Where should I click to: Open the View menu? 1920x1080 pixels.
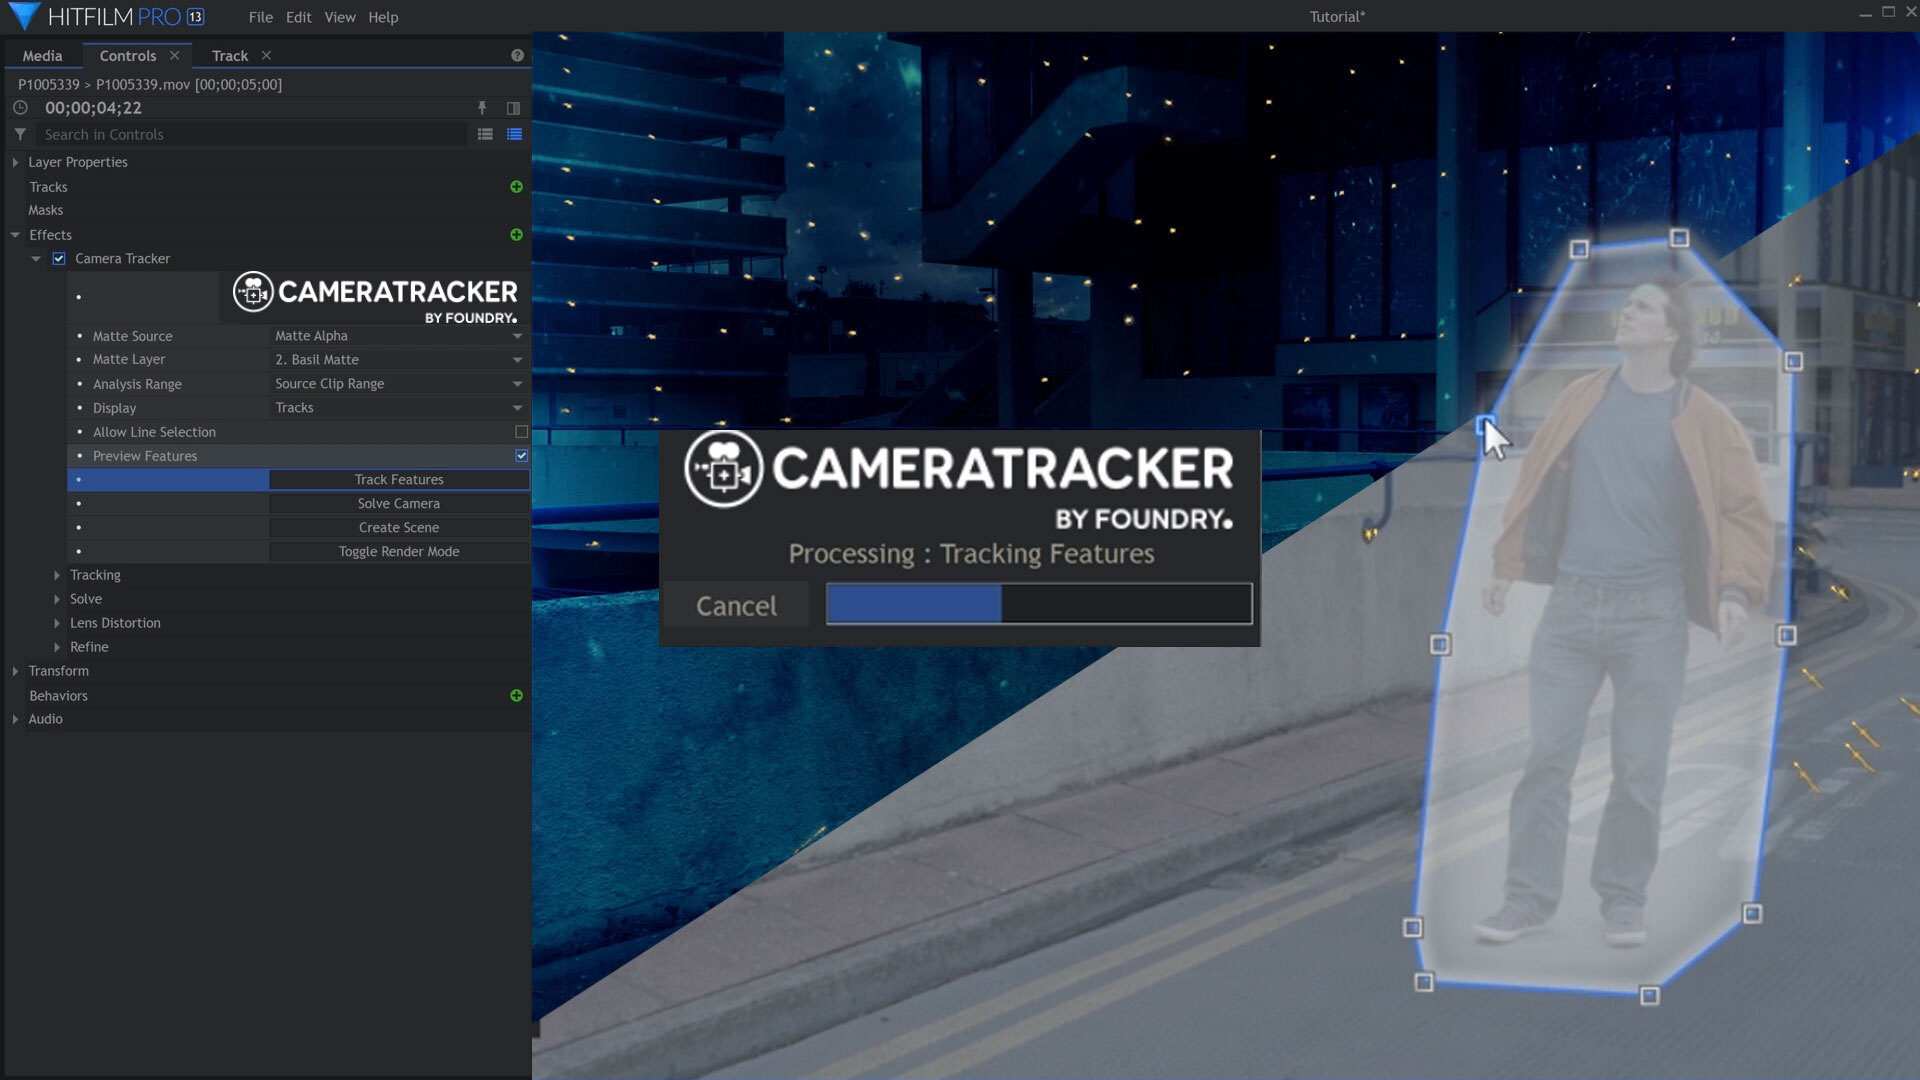(340, 17)
